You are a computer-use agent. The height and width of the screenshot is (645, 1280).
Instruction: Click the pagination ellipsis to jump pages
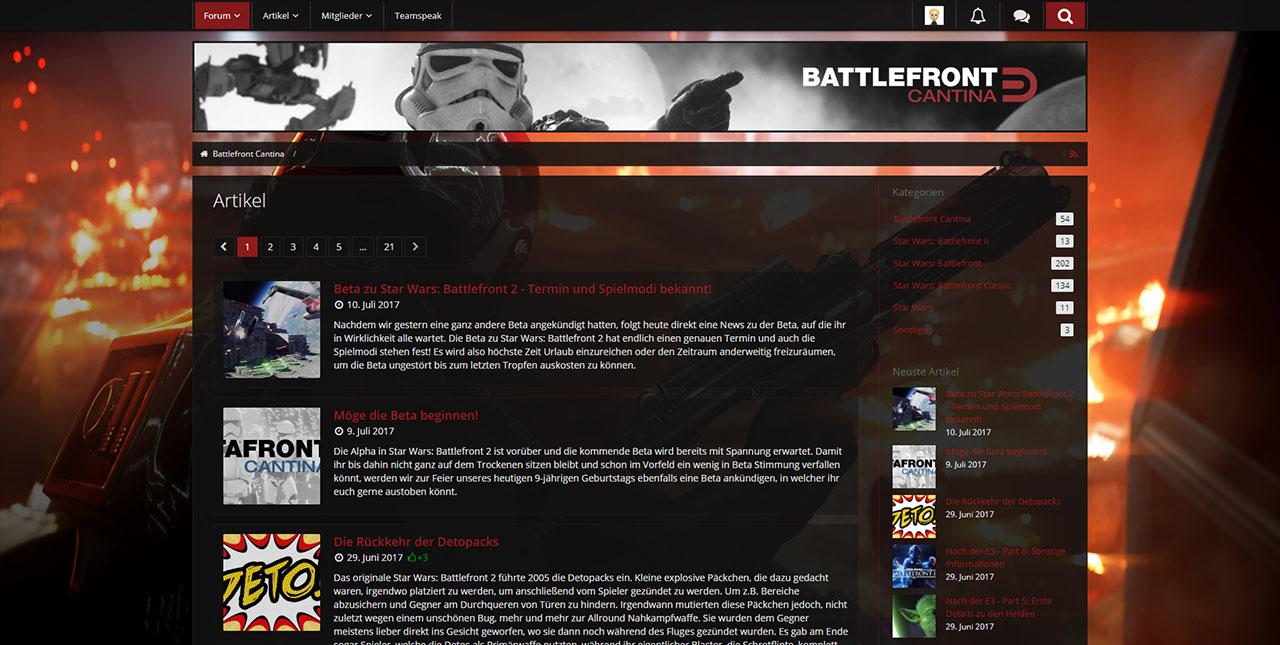coord(363,247)
